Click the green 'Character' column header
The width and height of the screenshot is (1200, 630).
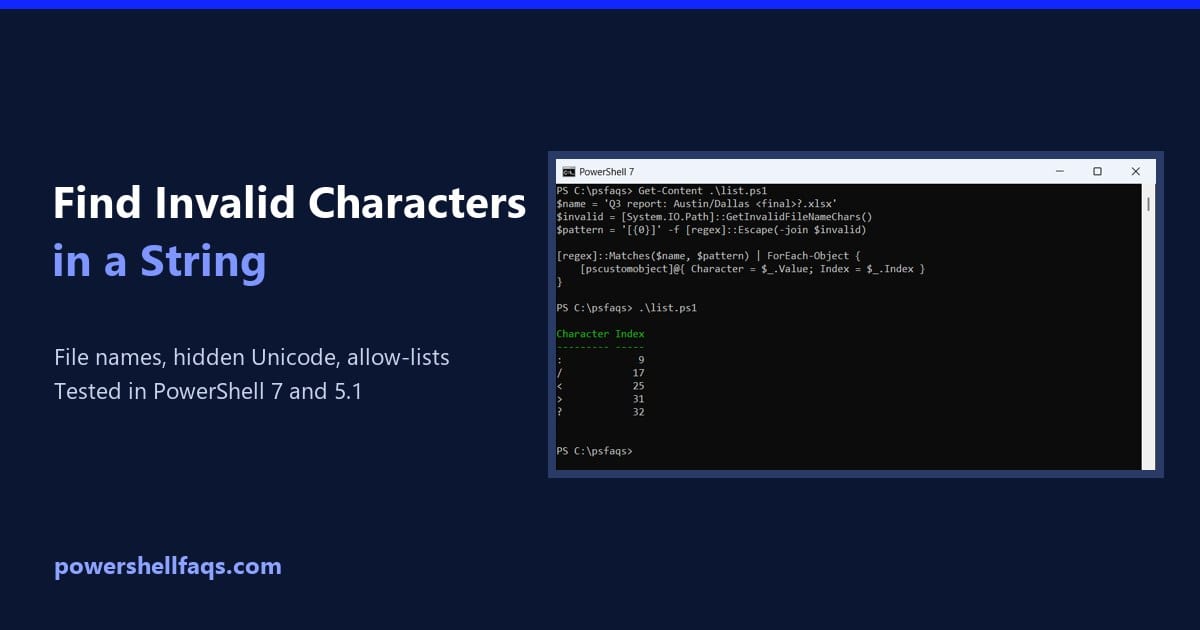click(582, 334)
